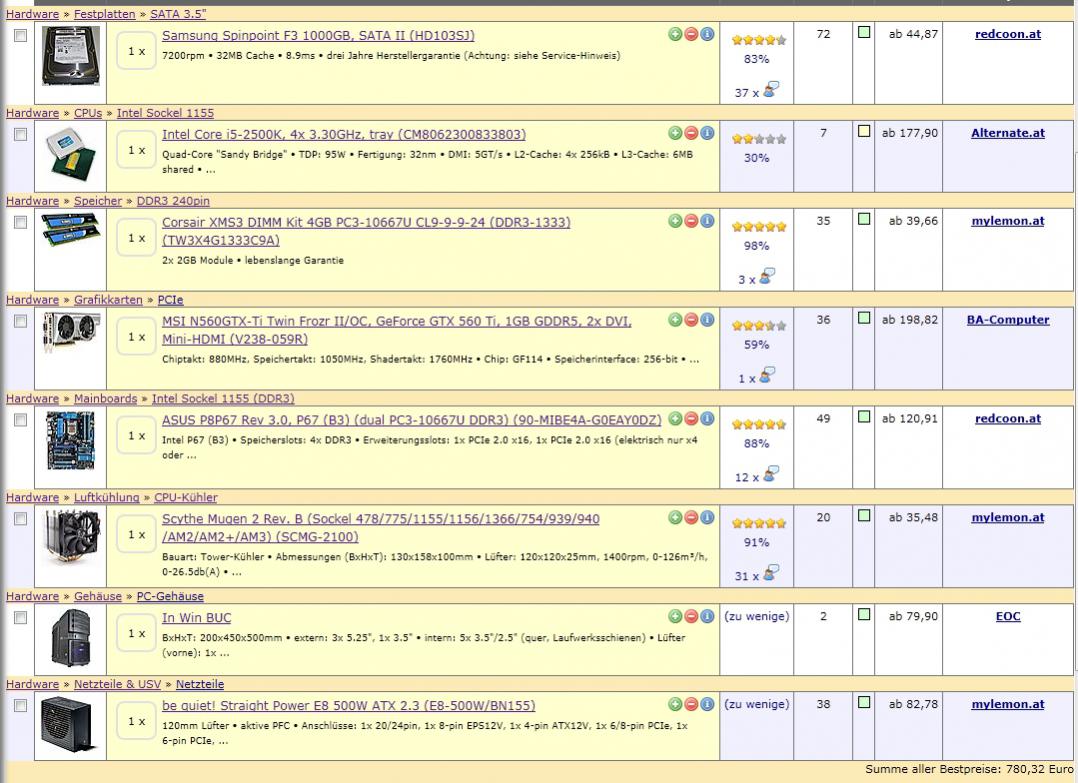Open be quiet! Straight Power E8 500W link

349,706
